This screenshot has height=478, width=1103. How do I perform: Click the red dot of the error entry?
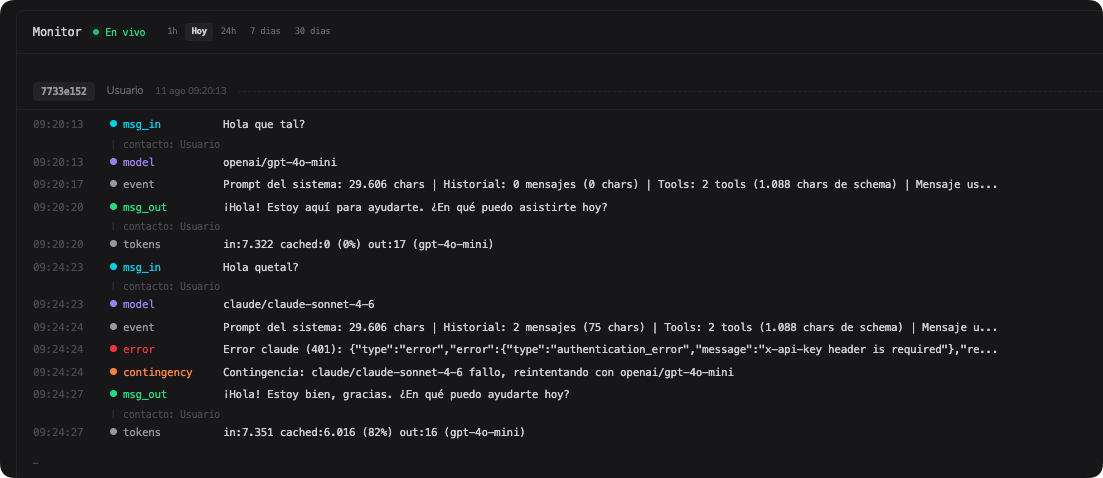[x=113, y=349]
